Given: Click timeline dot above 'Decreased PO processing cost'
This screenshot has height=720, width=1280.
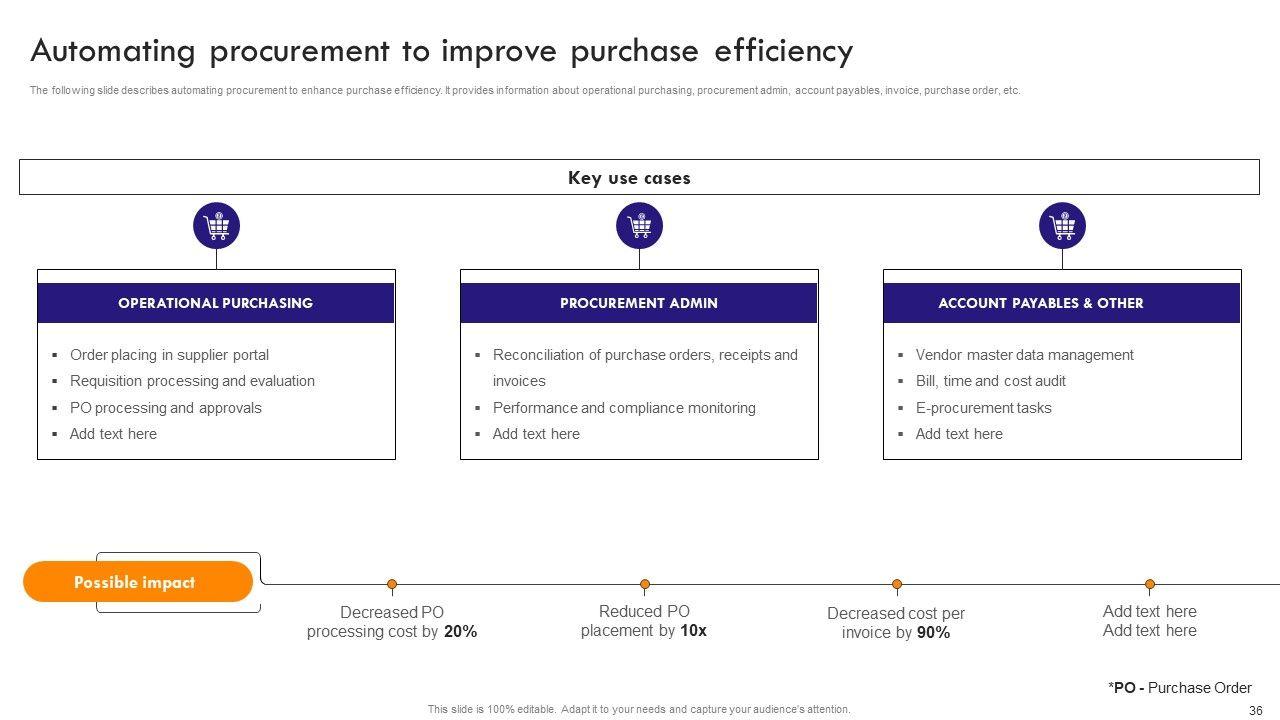Looking at the screenshot, I should click(x=392, y=584).
